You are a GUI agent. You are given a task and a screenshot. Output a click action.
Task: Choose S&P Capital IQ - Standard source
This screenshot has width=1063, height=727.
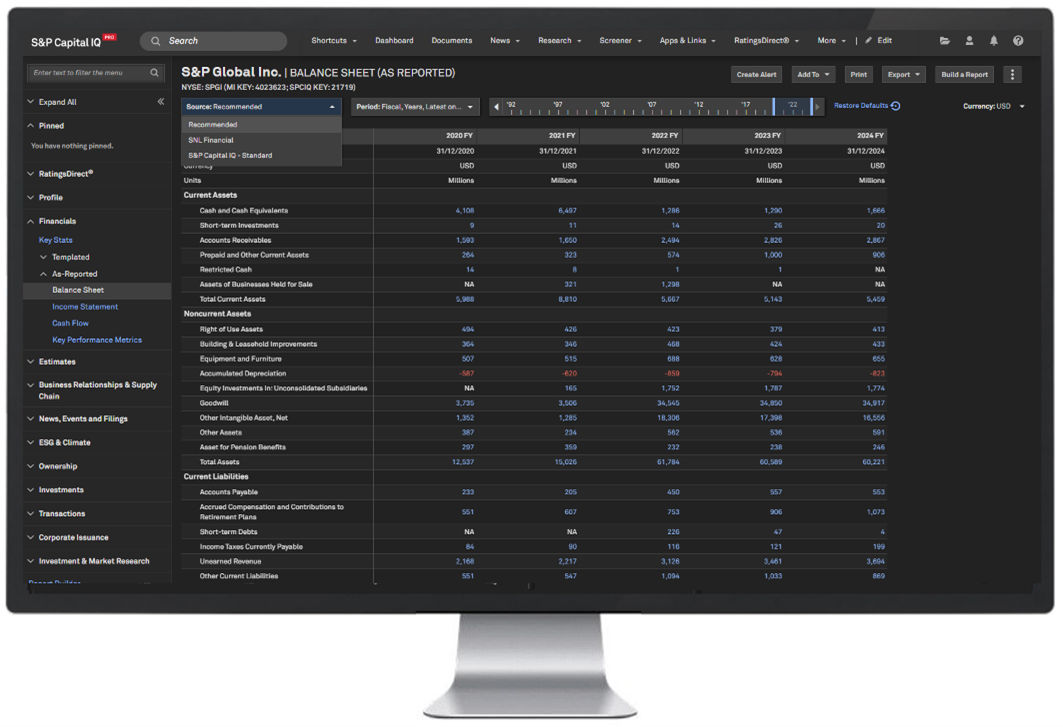tap(230, 155)
